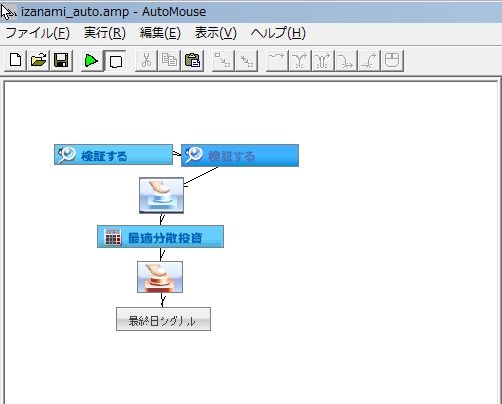Open the ヘルプ(H) menu

[x=278, y=33]
